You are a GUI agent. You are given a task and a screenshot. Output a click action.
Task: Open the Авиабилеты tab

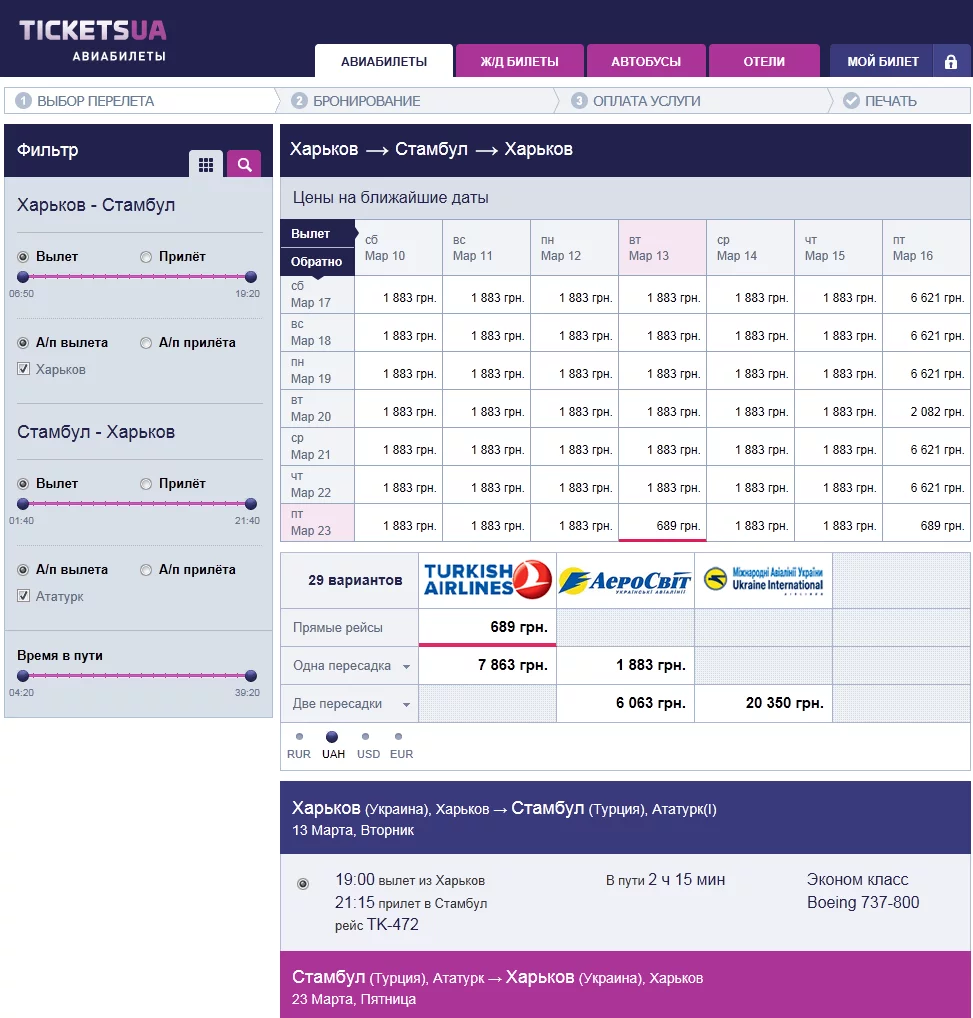pos(384,61)
